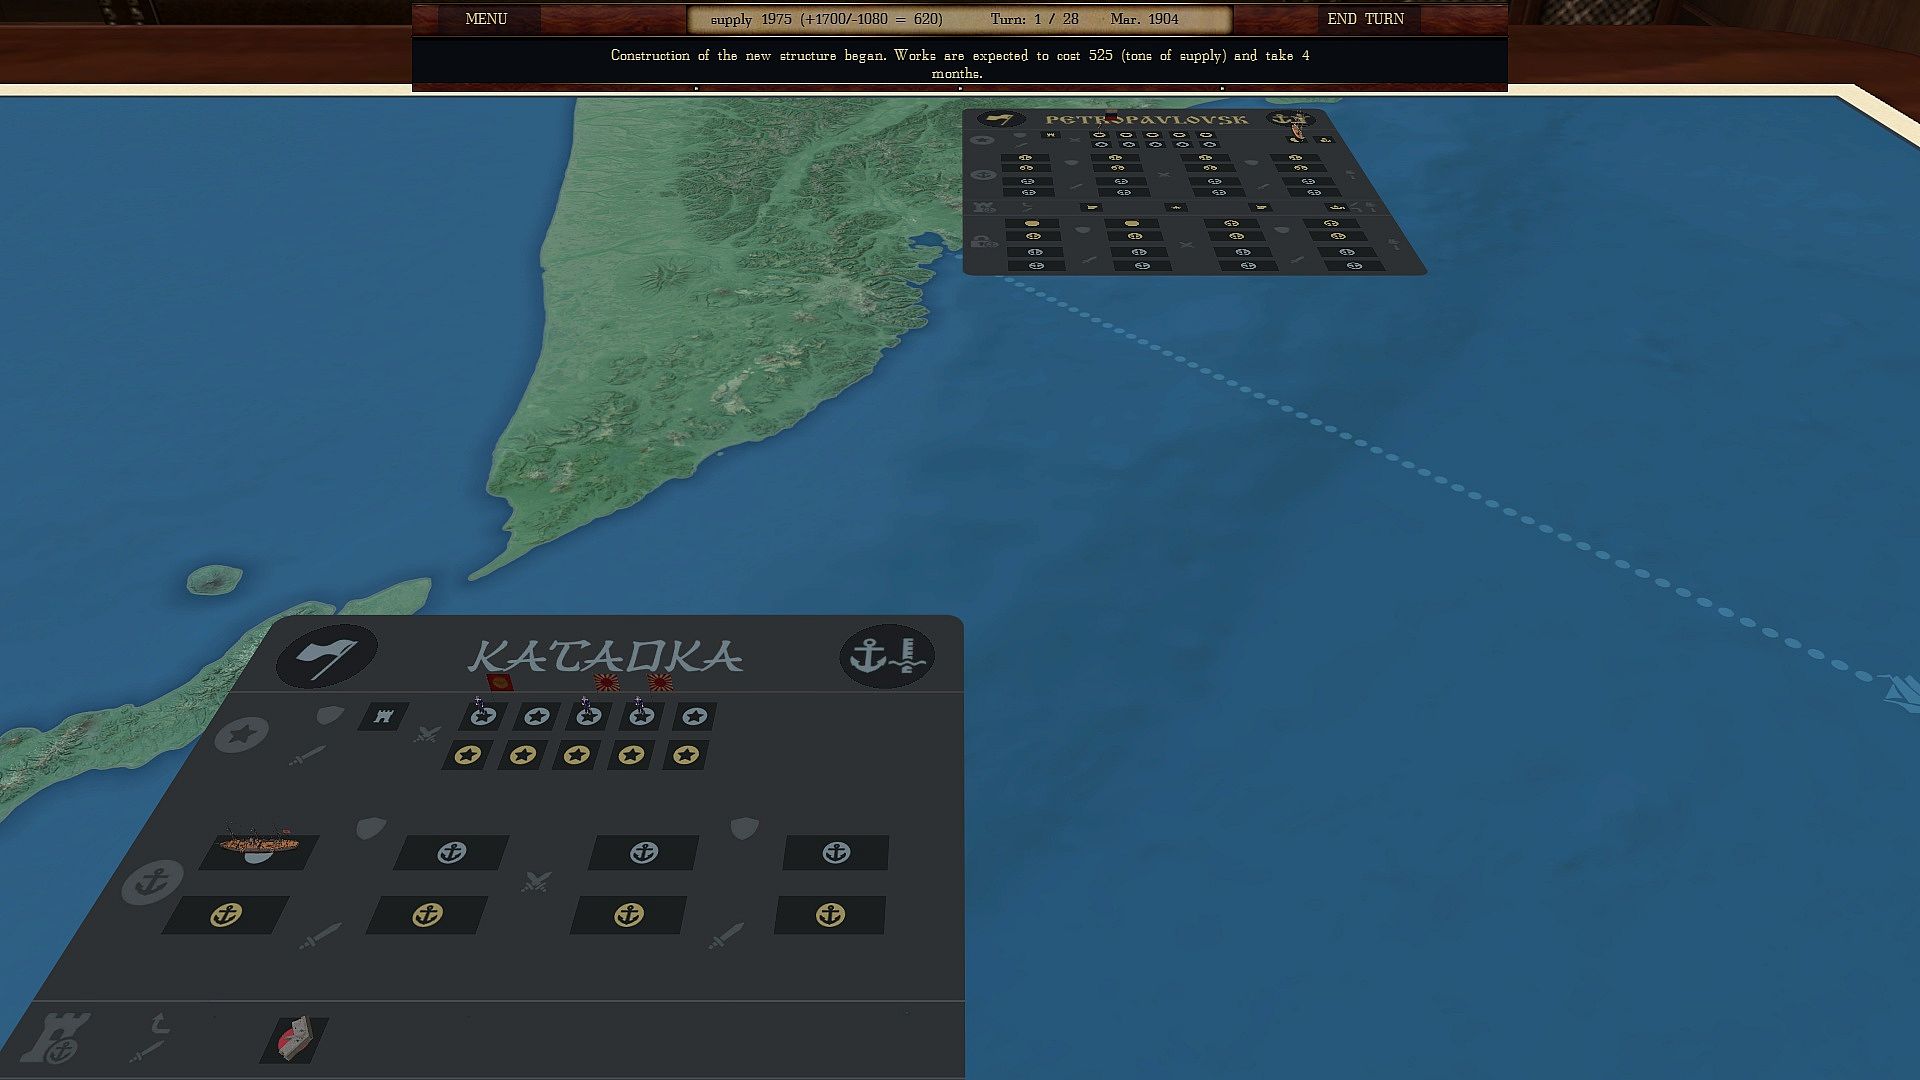This screenshot has width=1920, height=1080.
Task: Select the fortress slot in Kataoka's army row
Action: click(x=384, y=716)
